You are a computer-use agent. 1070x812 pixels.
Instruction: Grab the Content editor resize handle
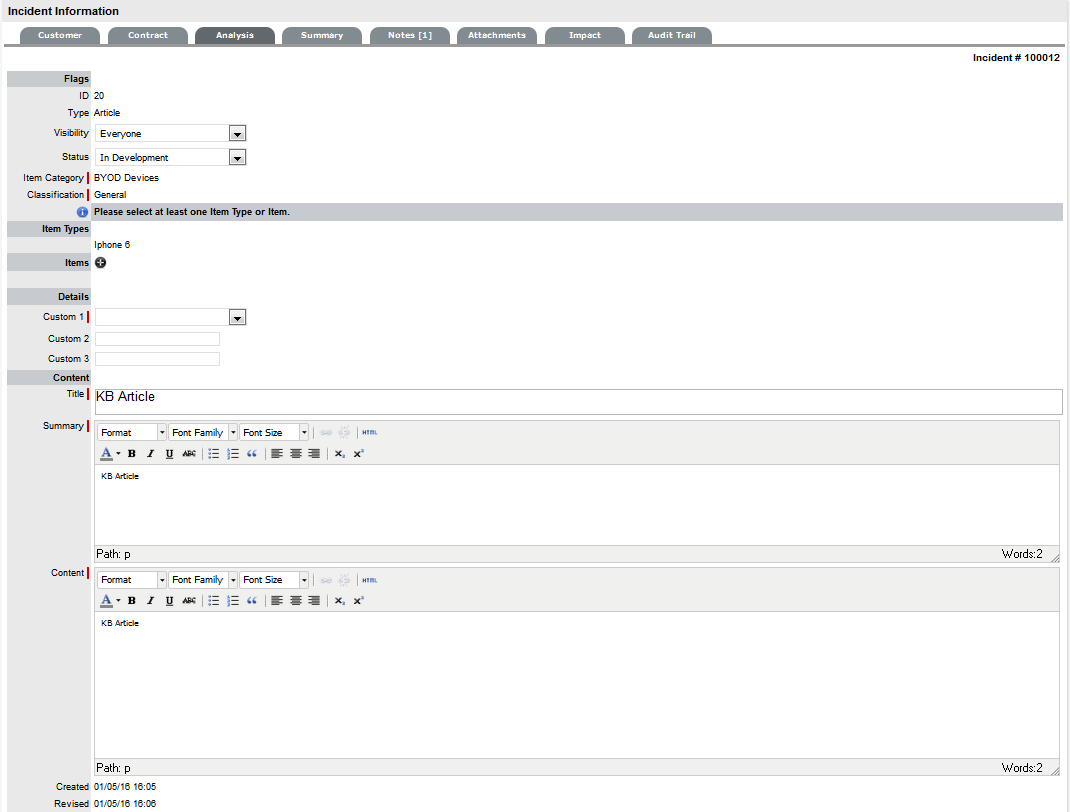(x=1055, y=772)
